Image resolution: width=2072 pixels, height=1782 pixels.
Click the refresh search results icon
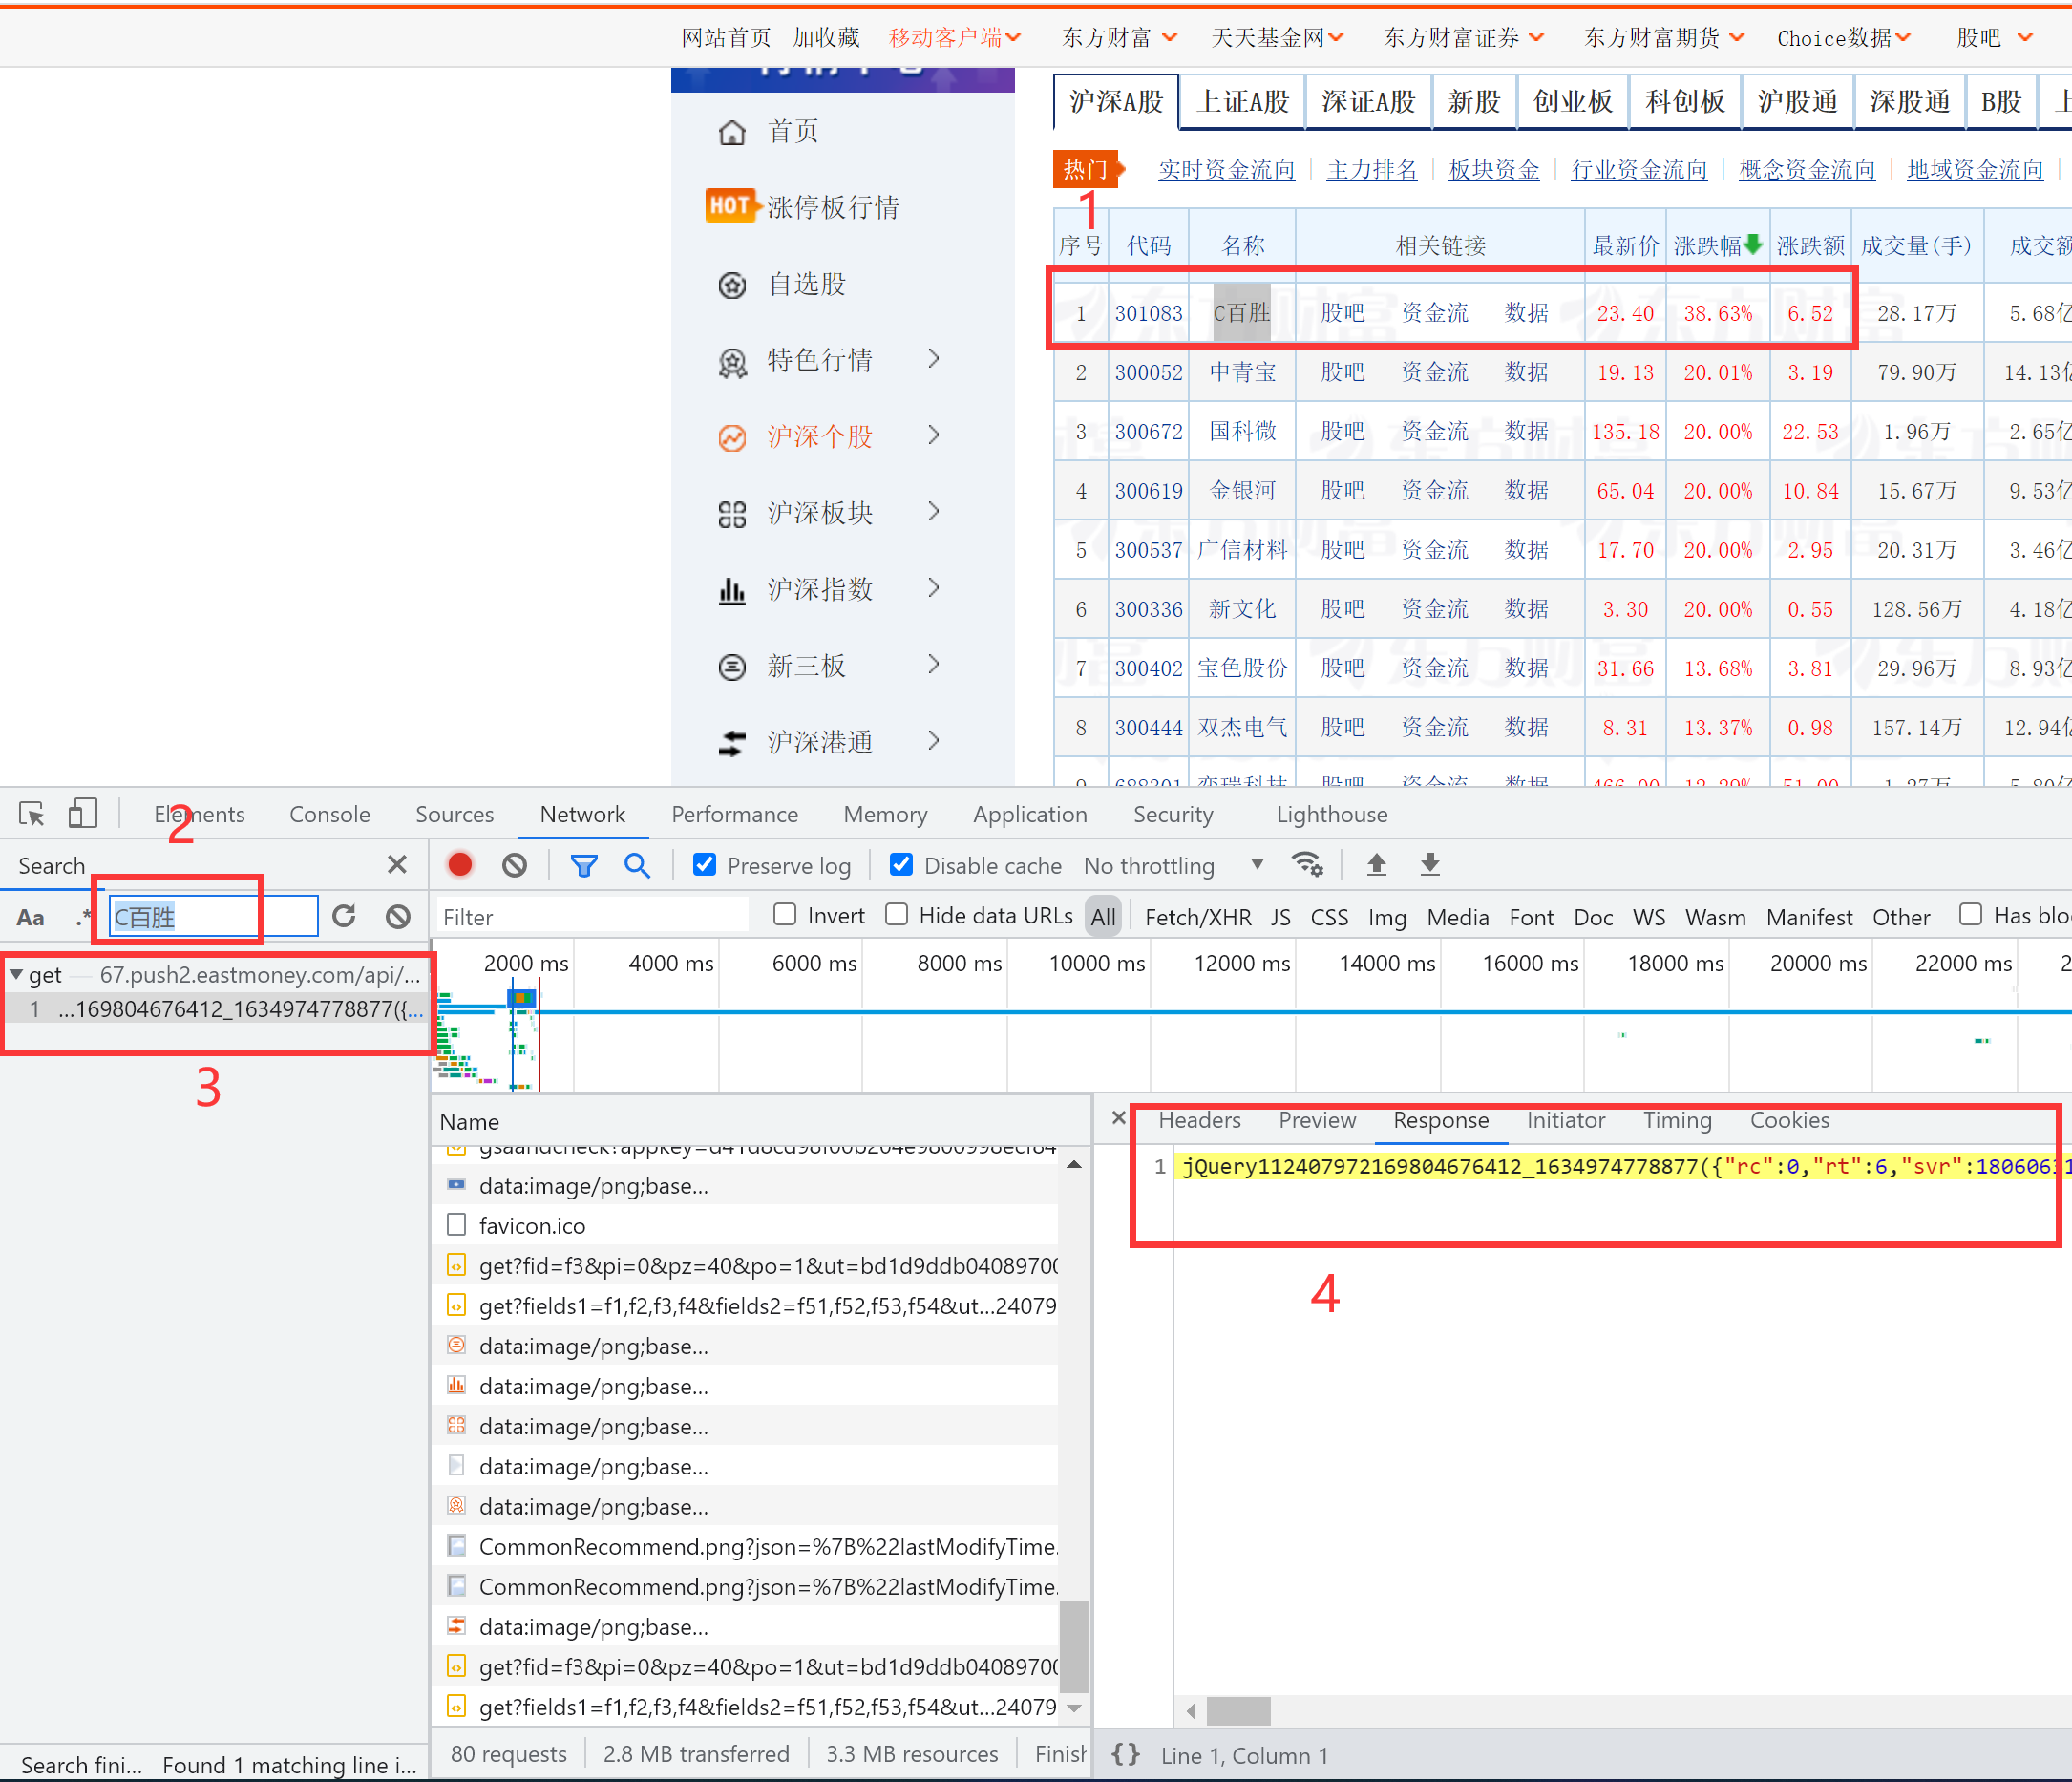coord(344,916)
